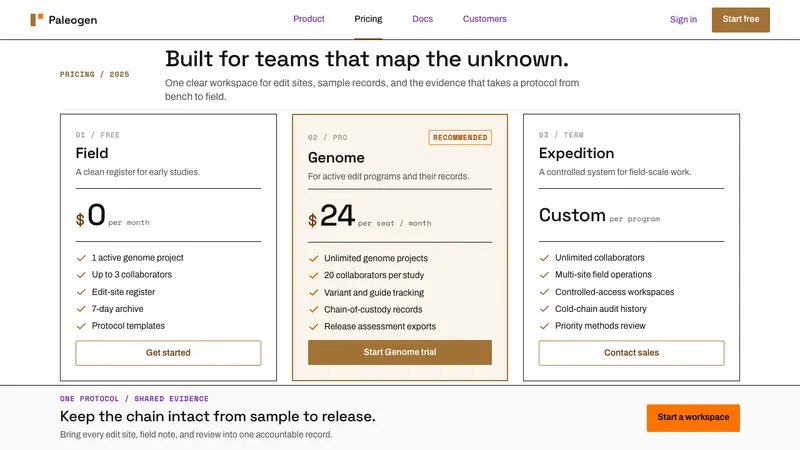
Task: Click checkmark next to 7-day archive
Action: pyautogui.click(x=81, y=309)
